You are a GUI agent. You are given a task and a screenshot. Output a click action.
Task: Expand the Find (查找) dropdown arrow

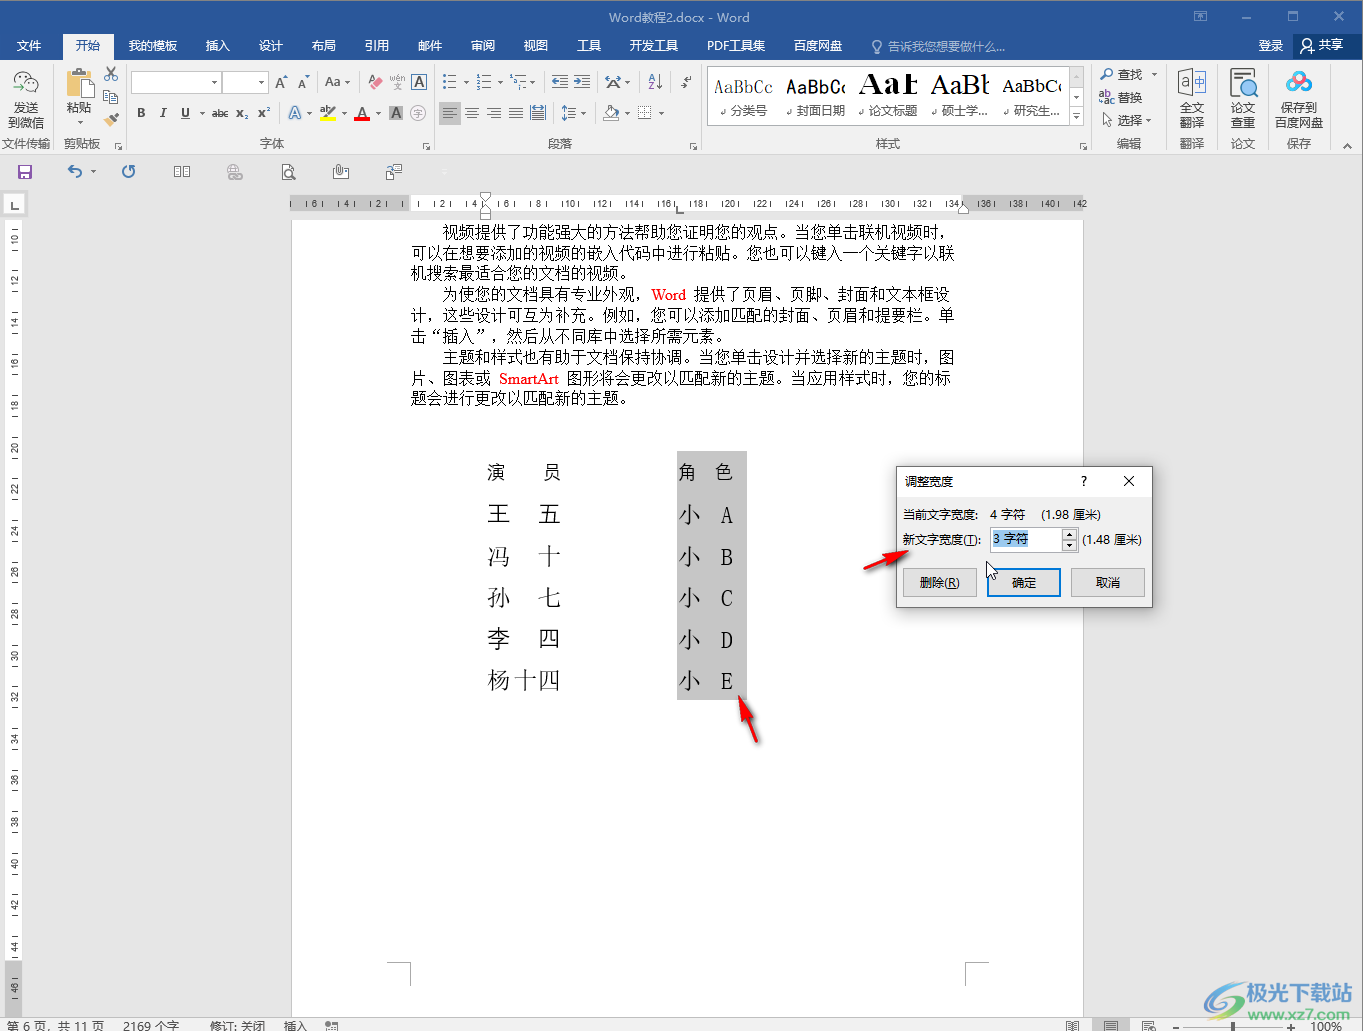pyautogui.click(x=1154, y=75)
